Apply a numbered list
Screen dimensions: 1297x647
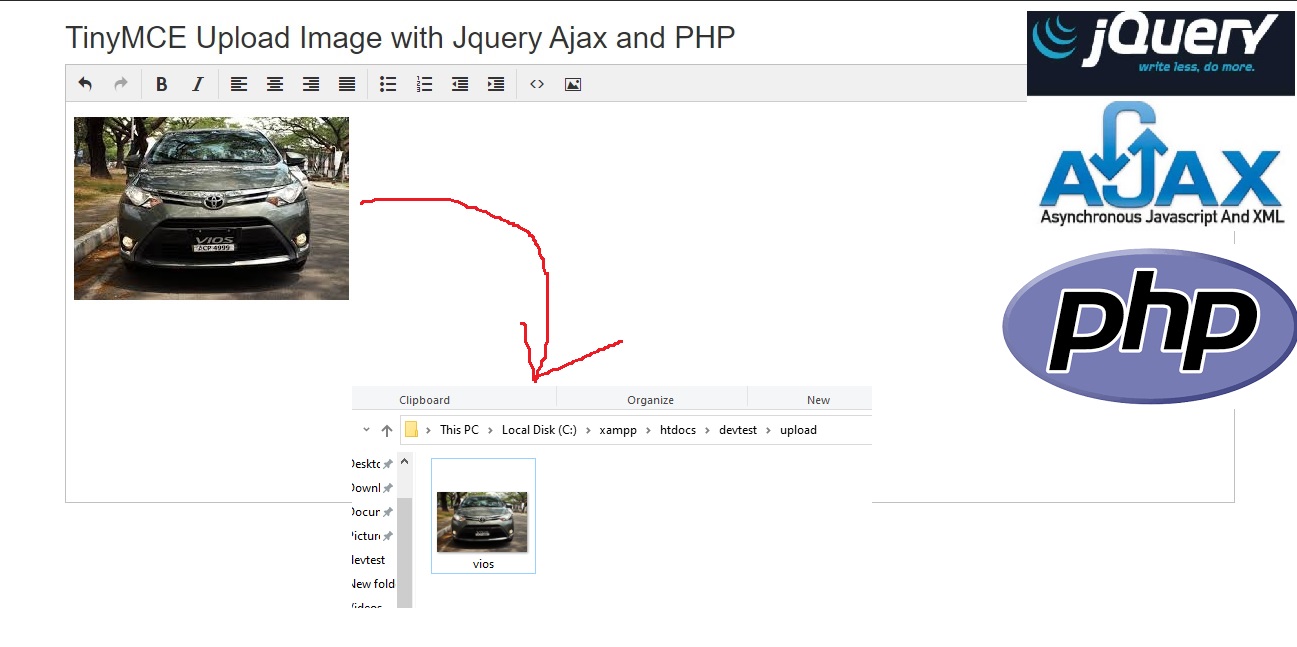424,84
